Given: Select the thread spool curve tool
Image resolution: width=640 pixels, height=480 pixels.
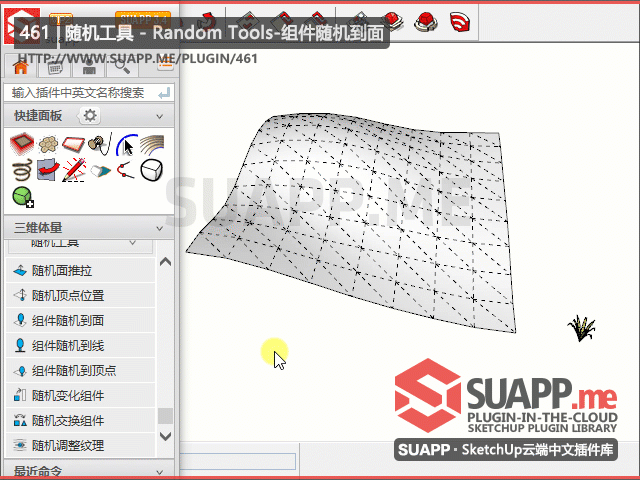Looking at the screenshot, I should click(100, 144).
